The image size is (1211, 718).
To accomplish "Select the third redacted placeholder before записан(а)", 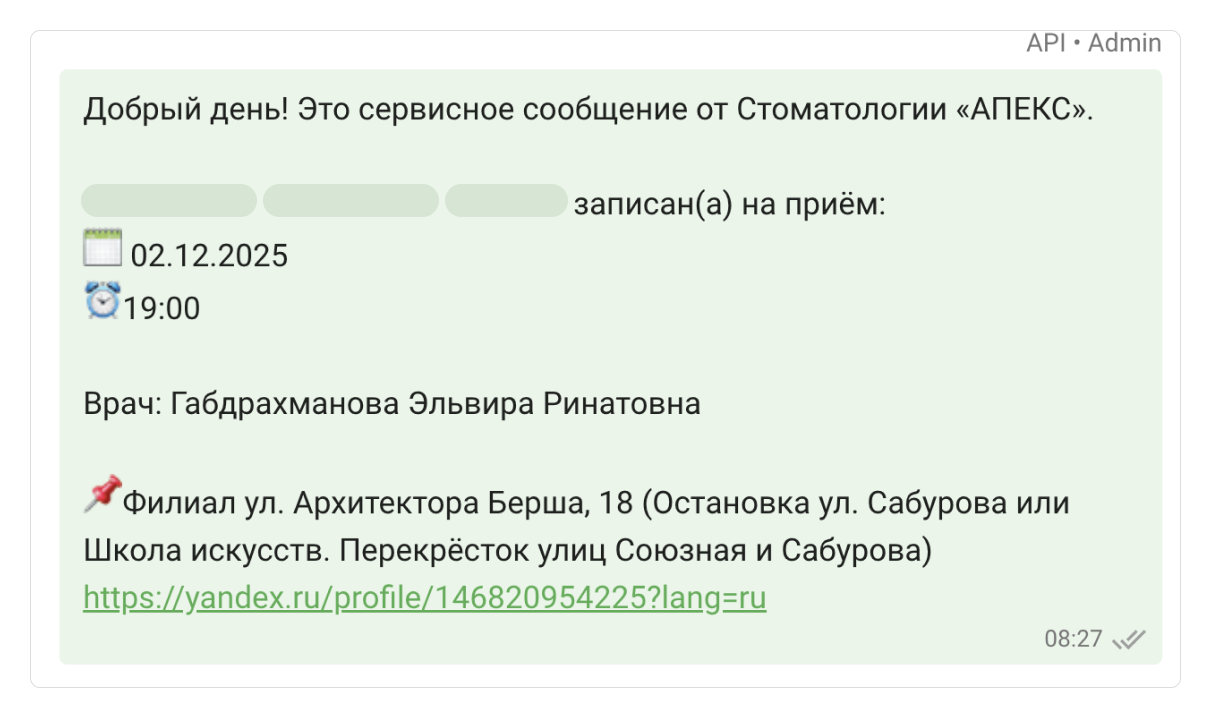I will pyautogui.click(x=505, y=201).
